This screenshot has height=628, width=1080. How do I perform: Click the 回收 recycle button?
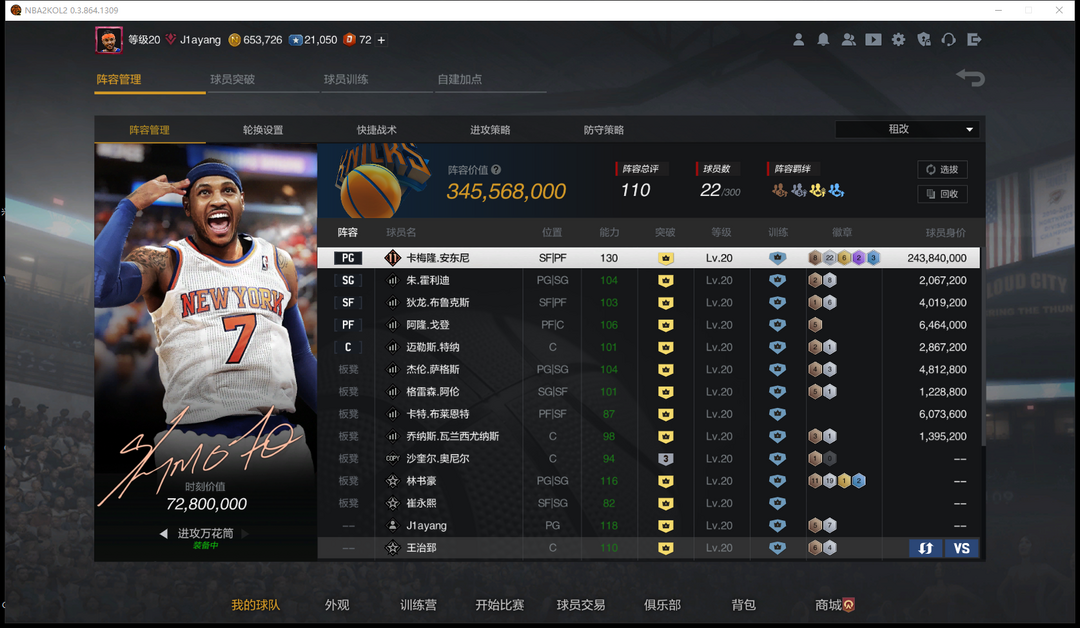tap(942, 194)
